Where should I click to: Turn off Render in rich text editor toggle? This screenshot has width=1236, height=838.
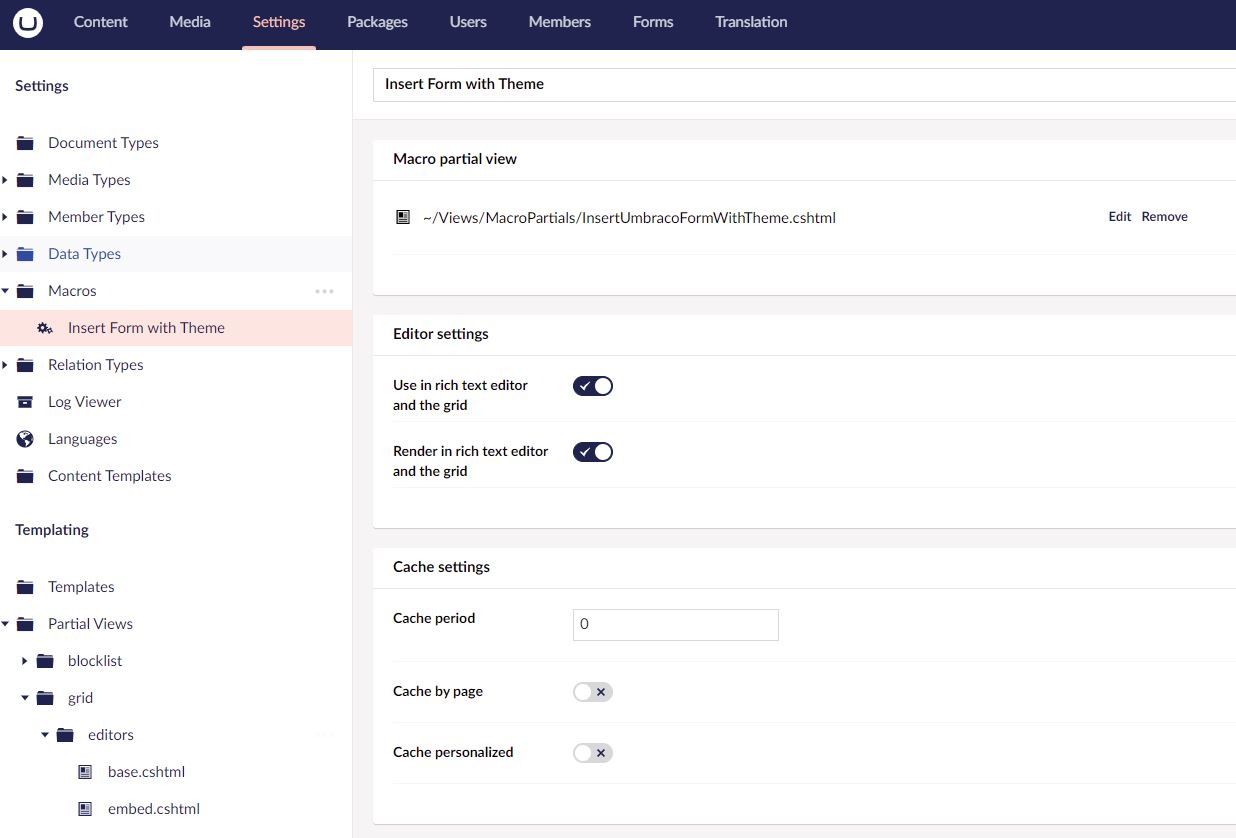coord(592,452)
